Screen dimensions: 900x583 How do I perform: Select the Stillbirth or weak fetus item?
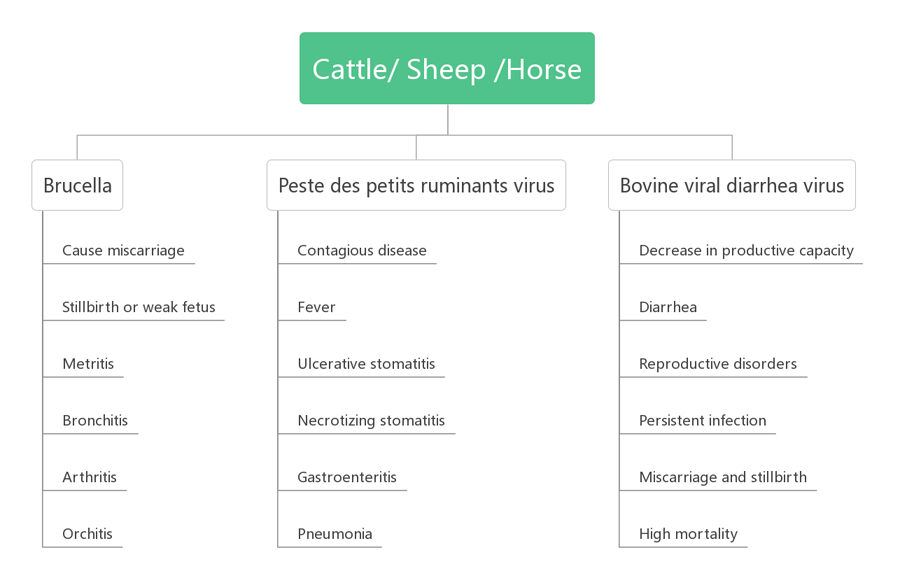[x=139, y=307]
